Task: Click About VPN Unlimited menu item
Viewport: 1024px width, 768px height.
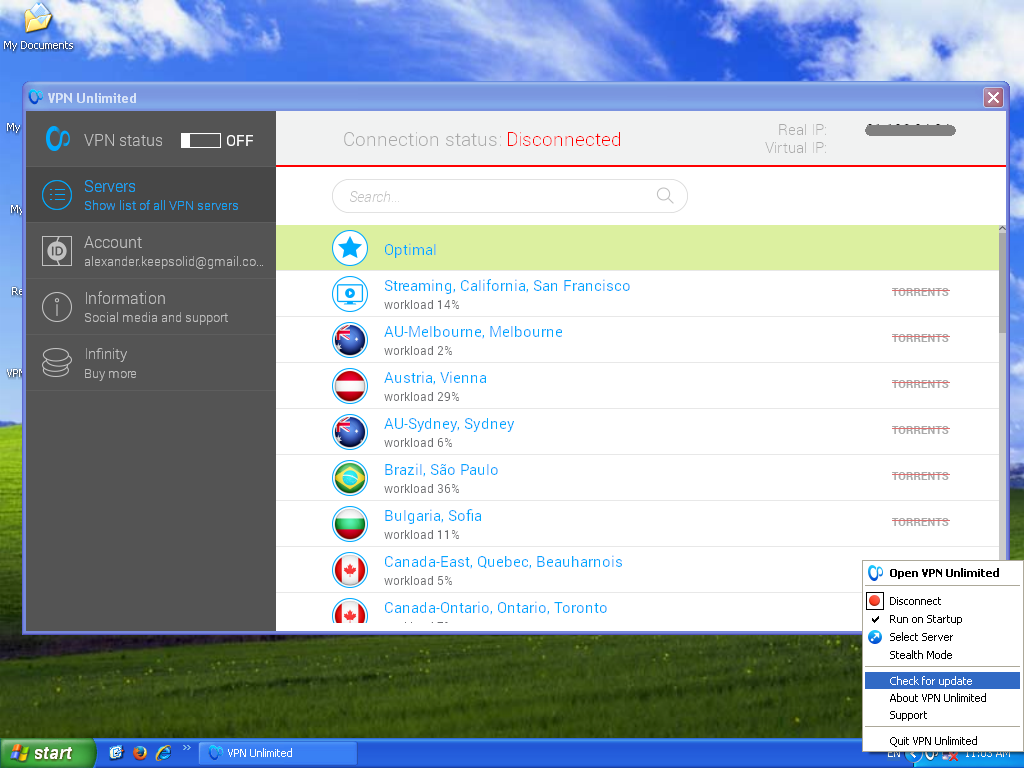Action: click(942, 697)
